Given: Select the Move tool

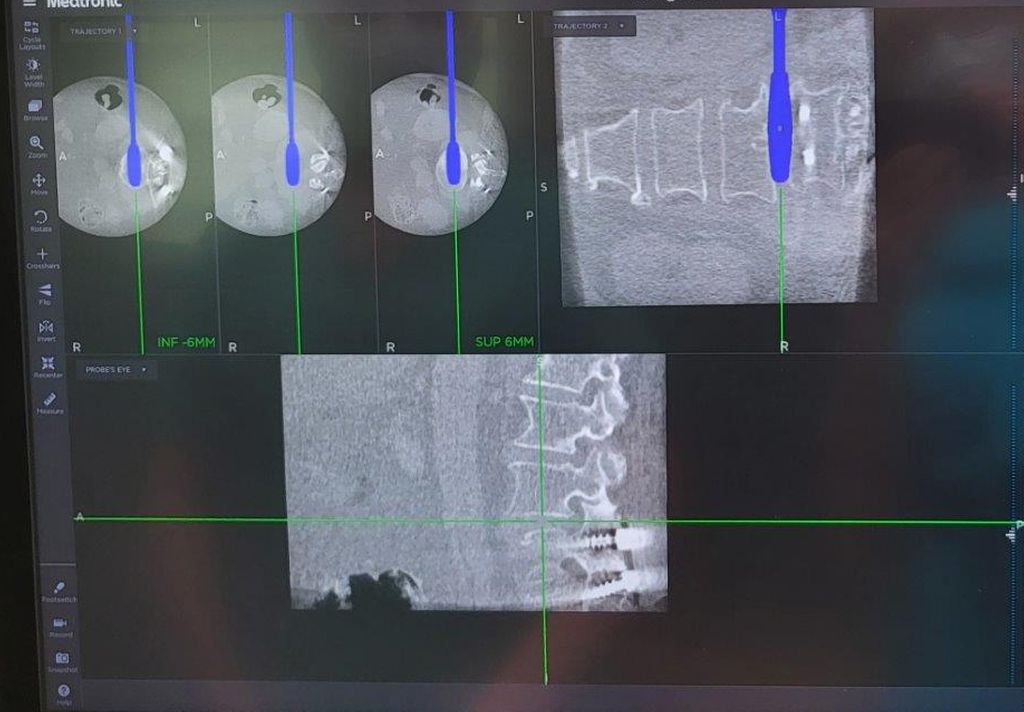Looking at the screenshot, I should click(x=39, y=182).
